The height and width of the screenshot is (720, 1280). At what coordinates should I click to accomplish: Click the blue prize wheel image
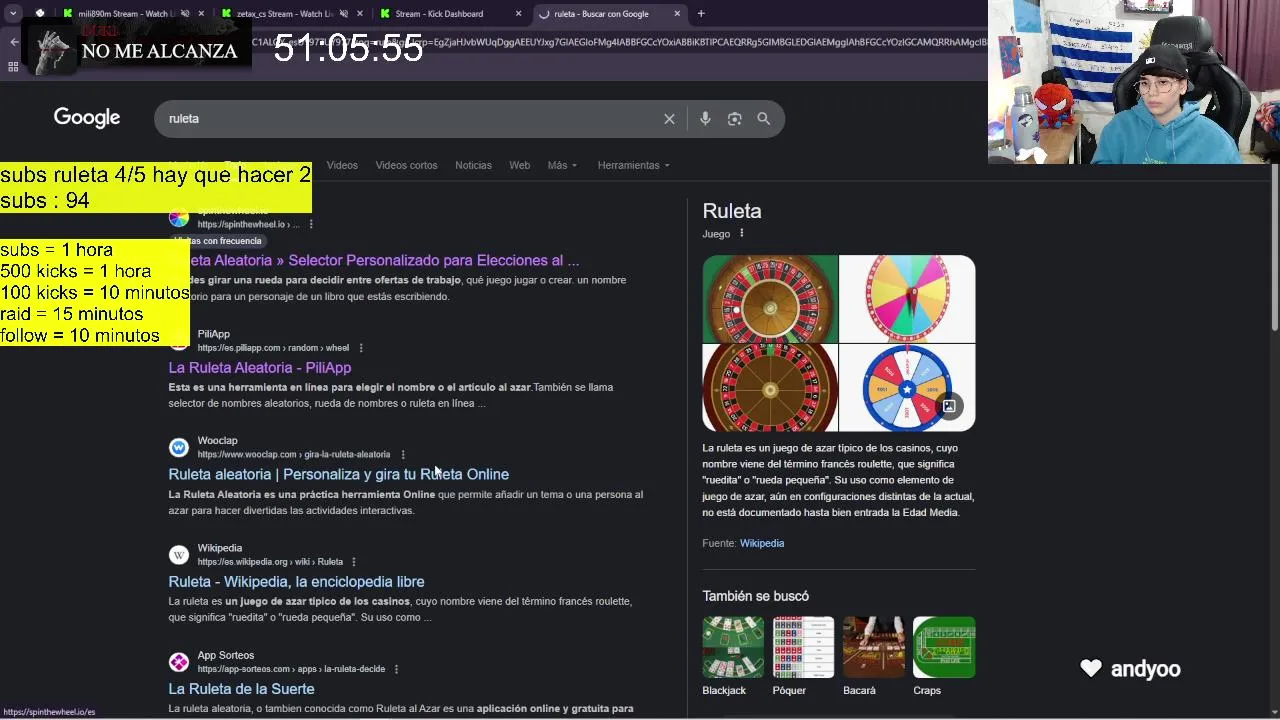coord(907,388)
